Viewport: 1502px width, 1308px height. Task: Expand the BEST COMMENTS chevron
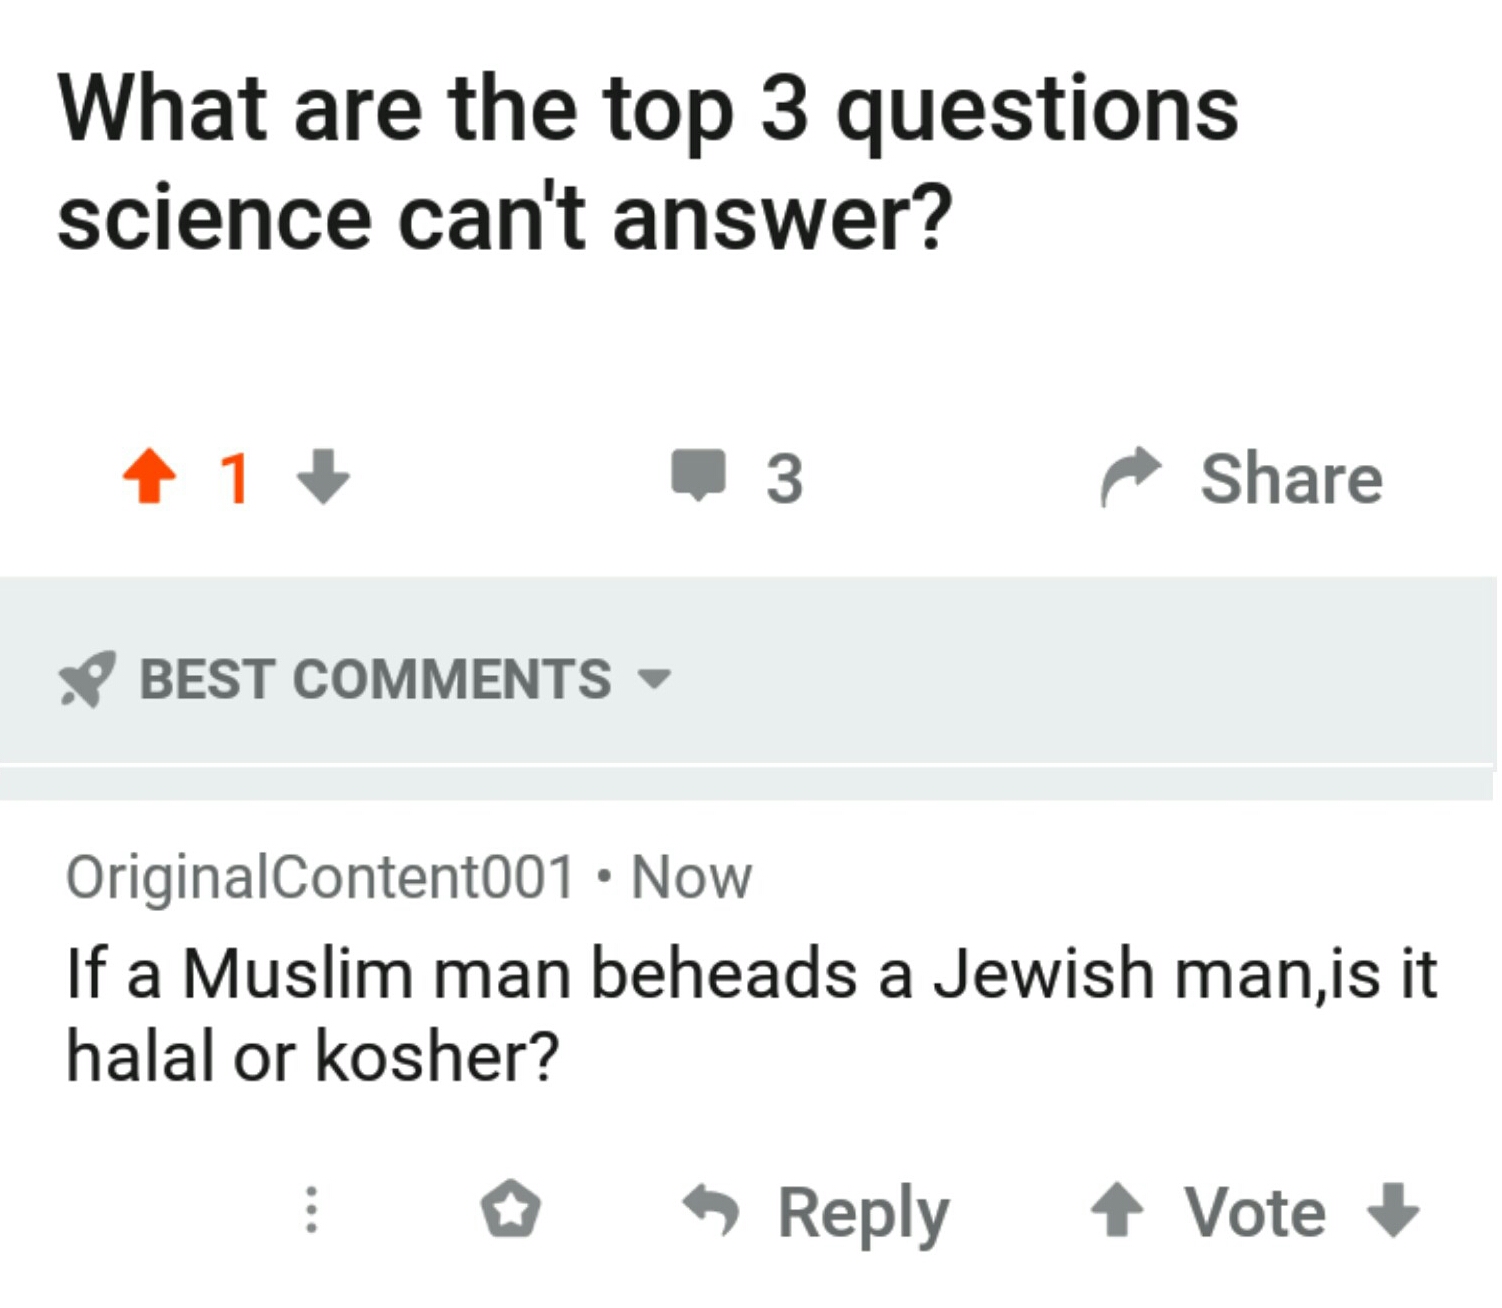pyautogui.click(x=655, y=680)
